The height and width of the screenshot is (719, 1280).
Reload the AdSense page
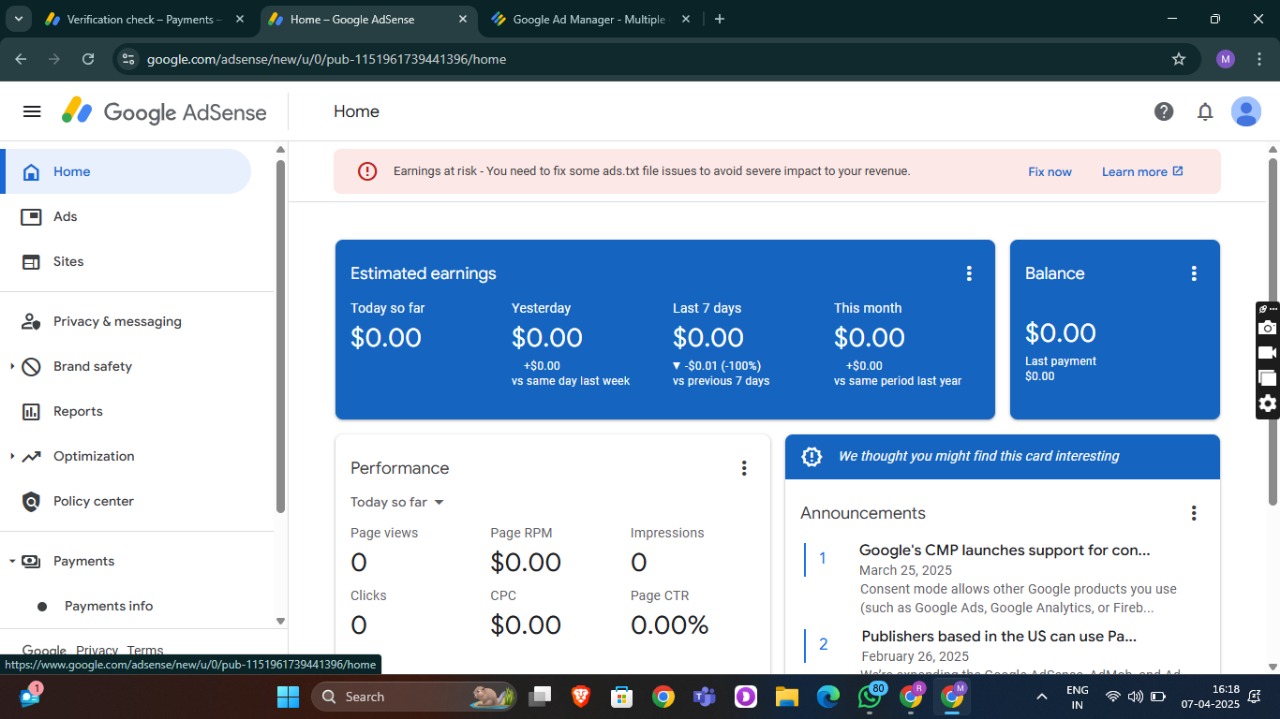coord(88,59)
